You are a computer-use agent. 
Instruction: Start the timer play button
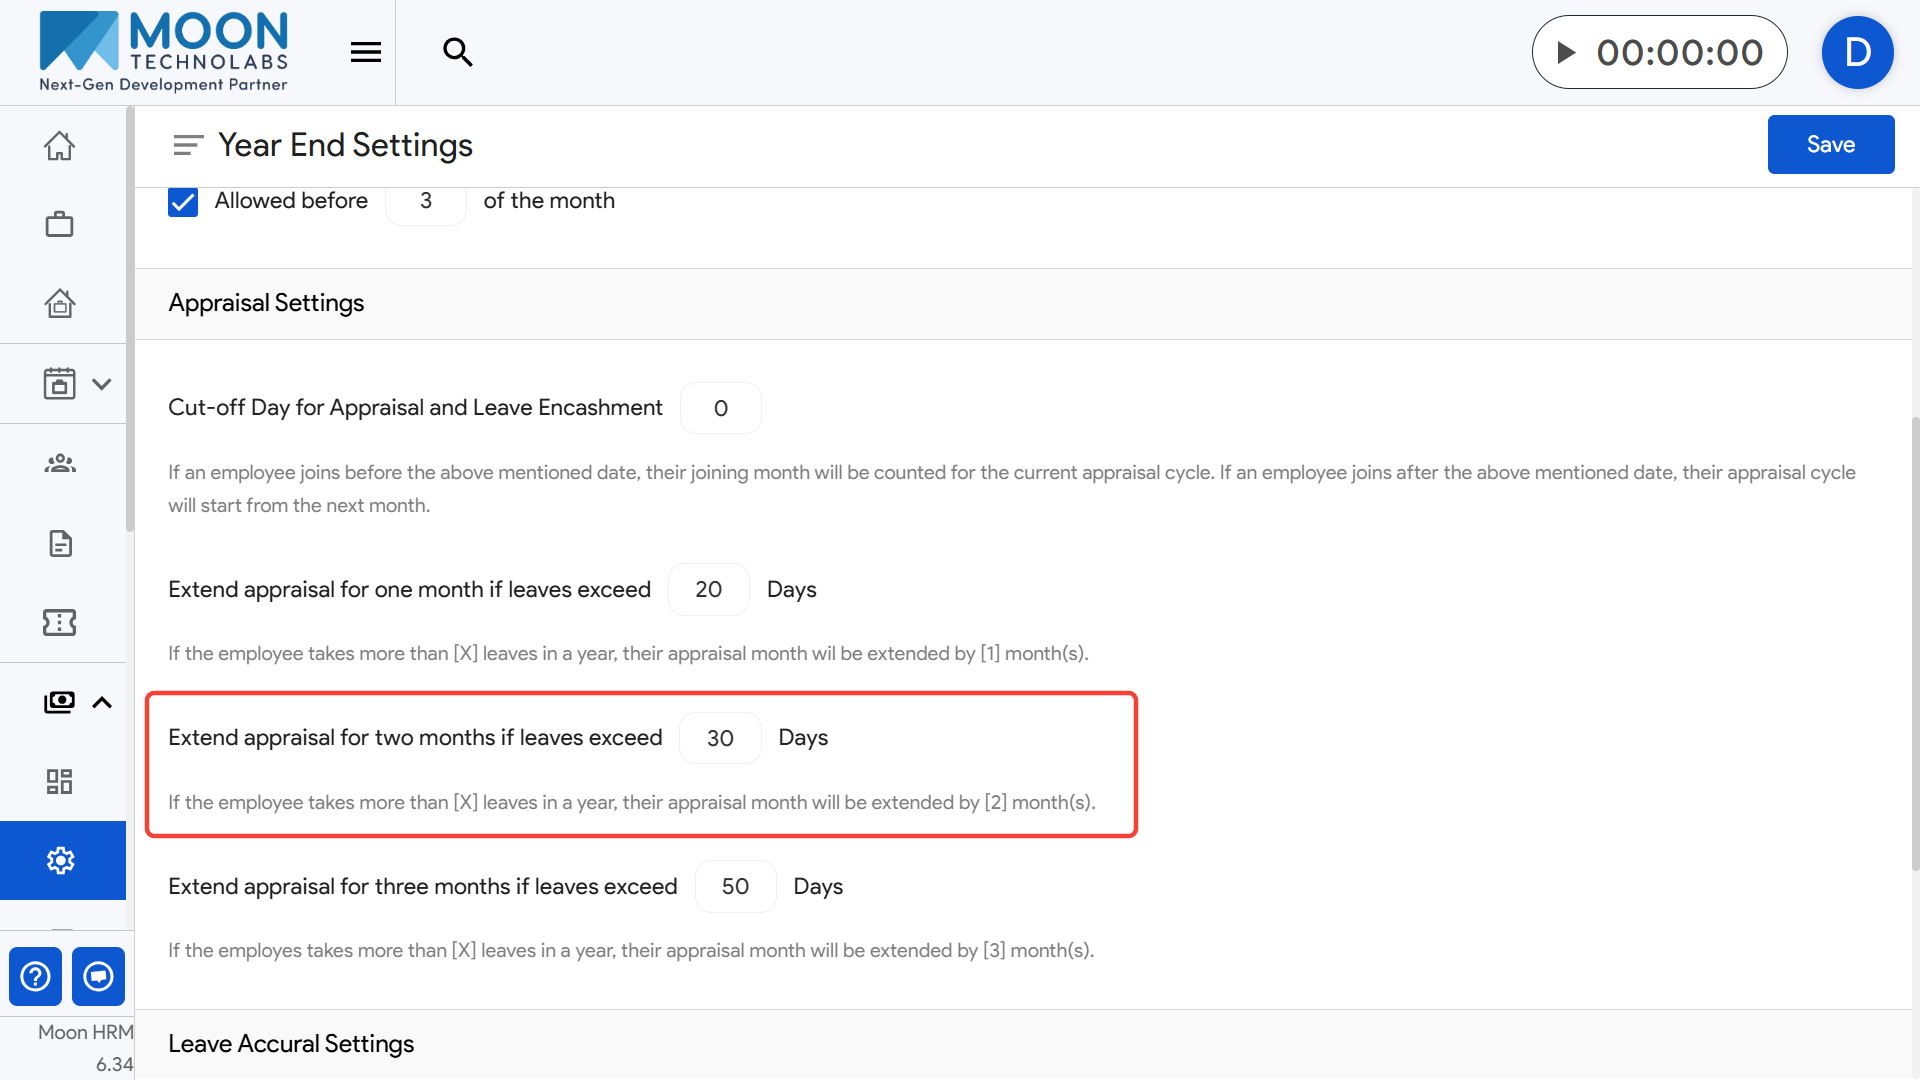[1567, 52]
